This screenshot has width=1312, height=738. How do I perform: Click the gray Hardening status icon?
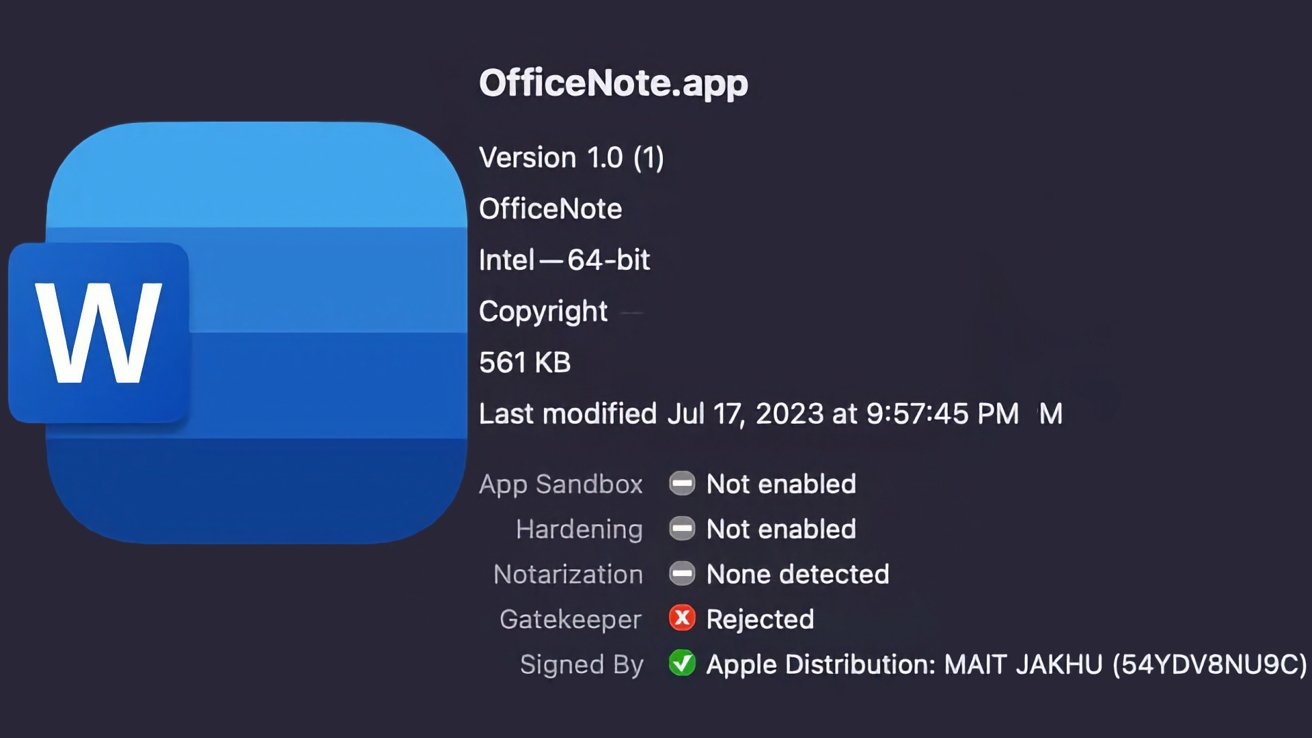click(682, 529)
